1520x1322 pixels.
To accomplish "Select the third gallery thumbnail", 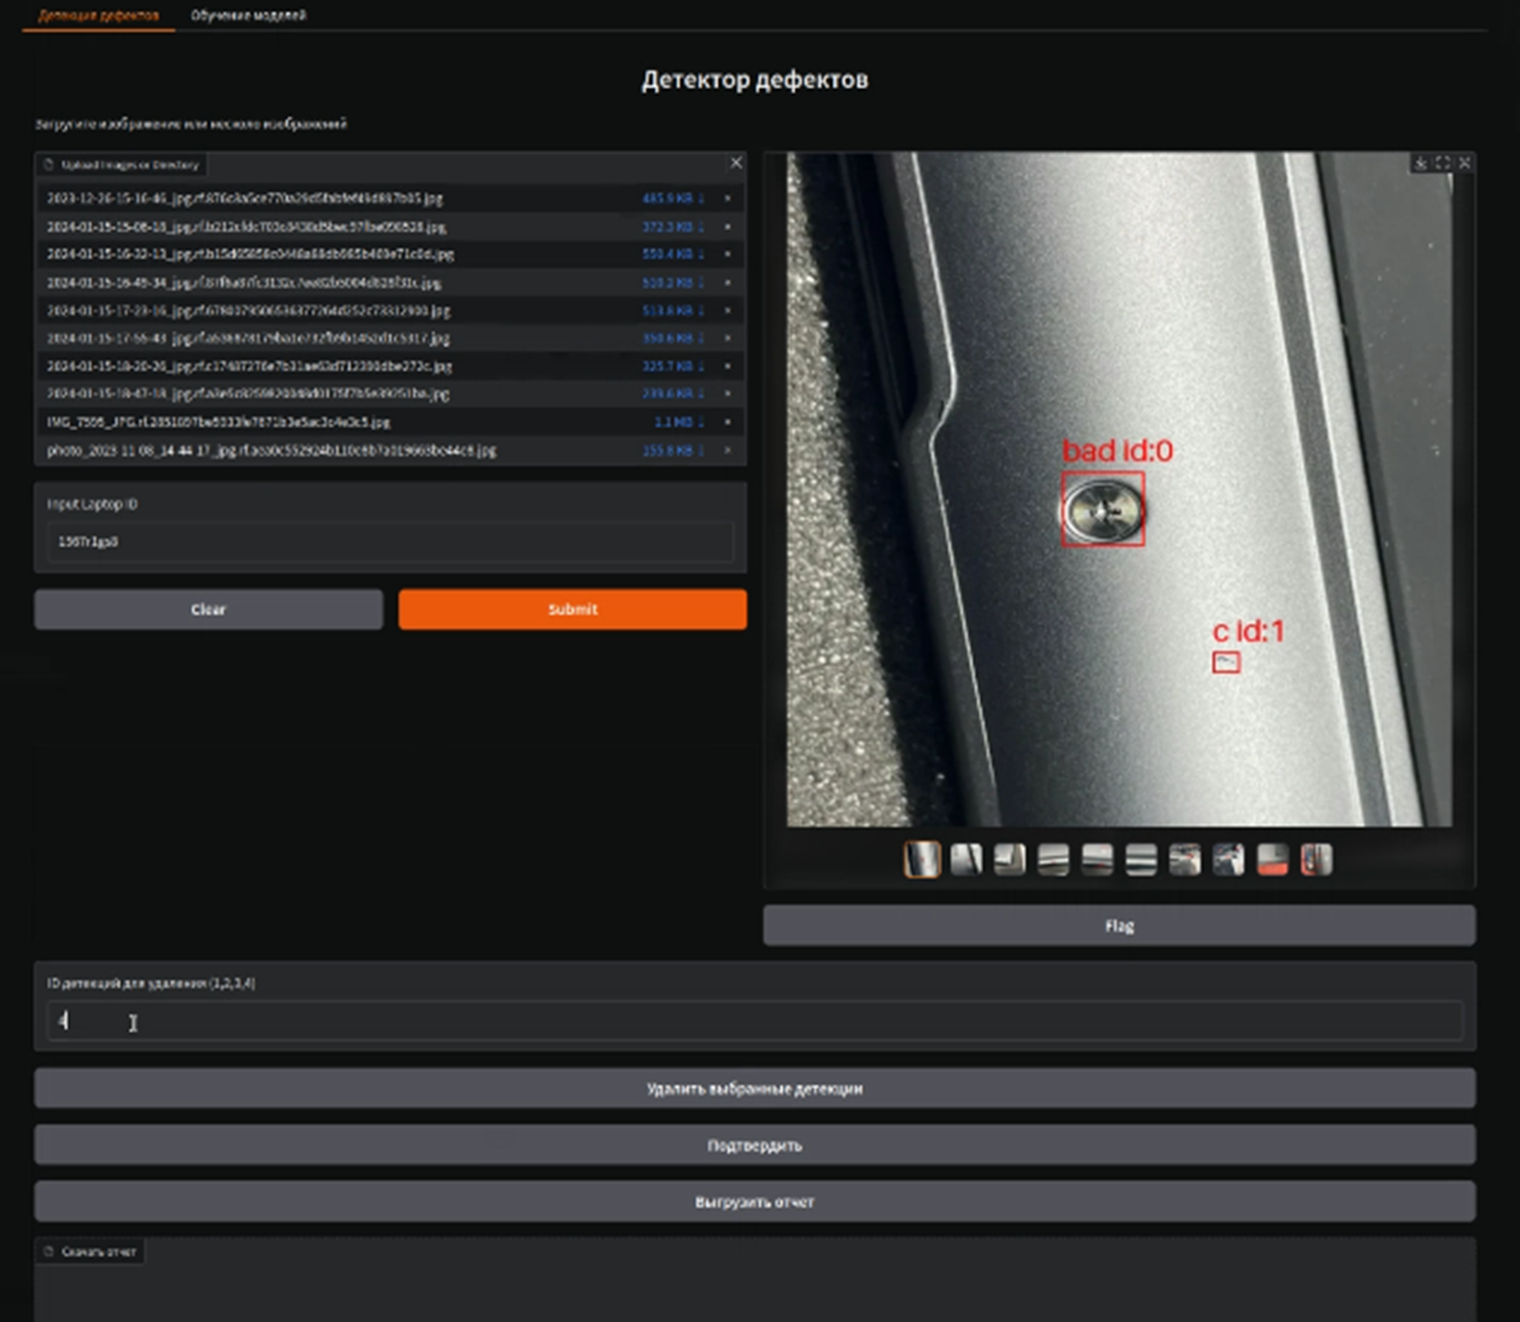I will (x=1010, y=859).
